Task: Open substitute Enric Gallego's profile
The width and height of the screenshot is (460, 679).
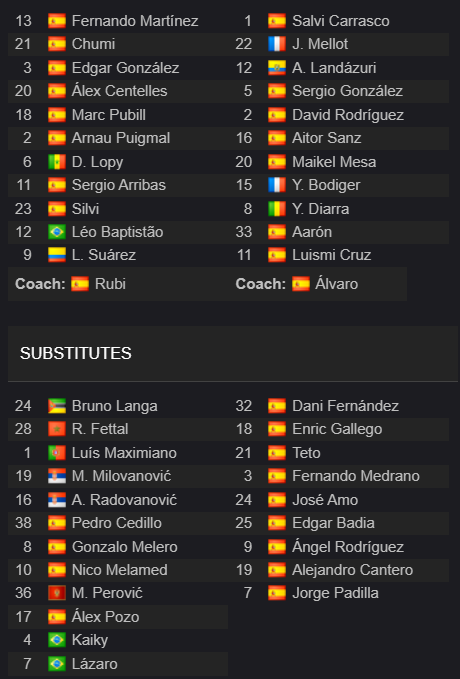Action: point(337,429)
